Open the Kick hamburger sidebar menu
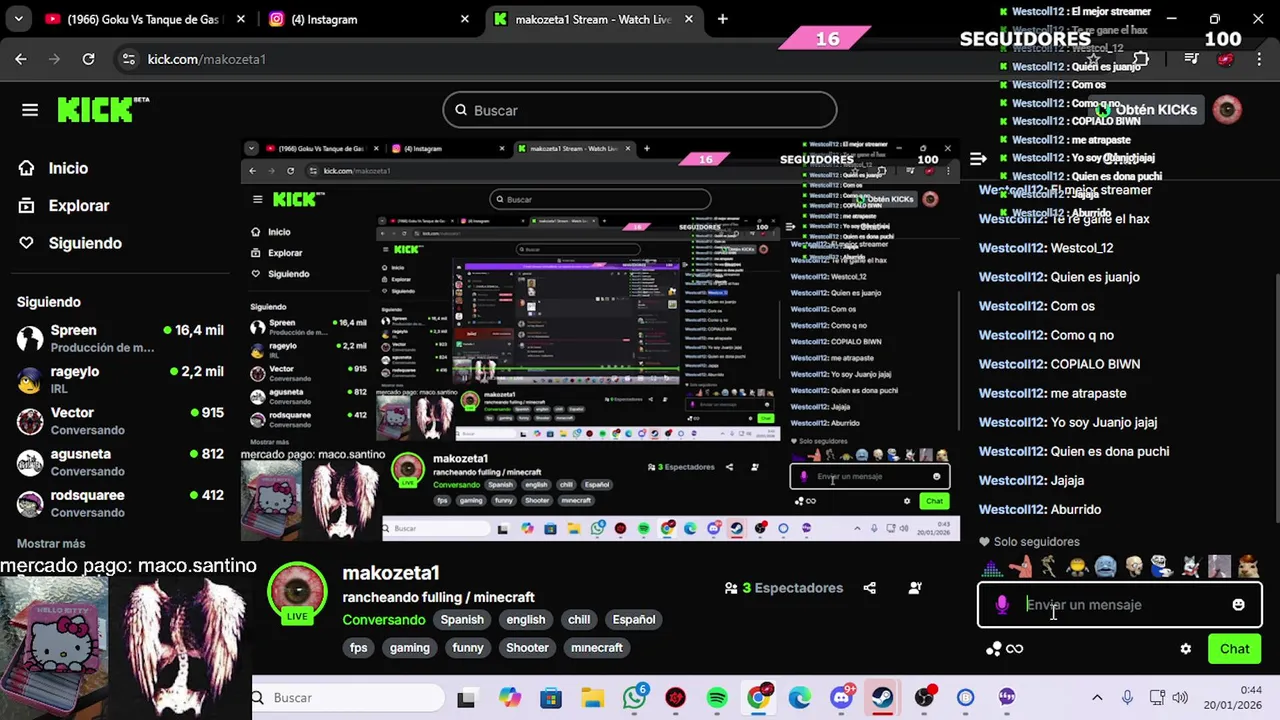The width and height of the screenshot is (1280, 720). point(30,110)
